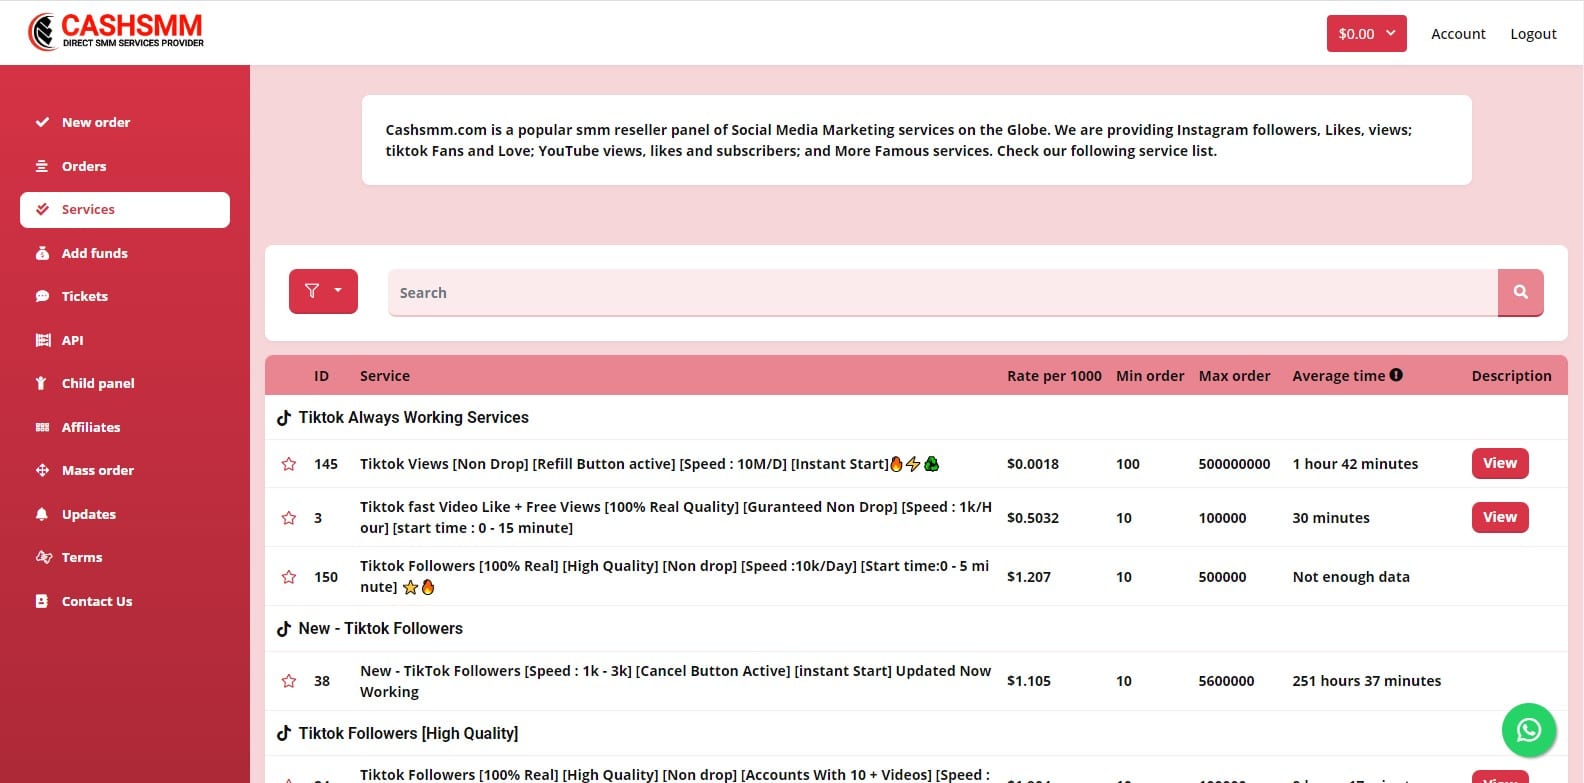This screenshot has width=1584, height=783.
Task: Expand the filter category dropdown
Action: coord(323,291)
